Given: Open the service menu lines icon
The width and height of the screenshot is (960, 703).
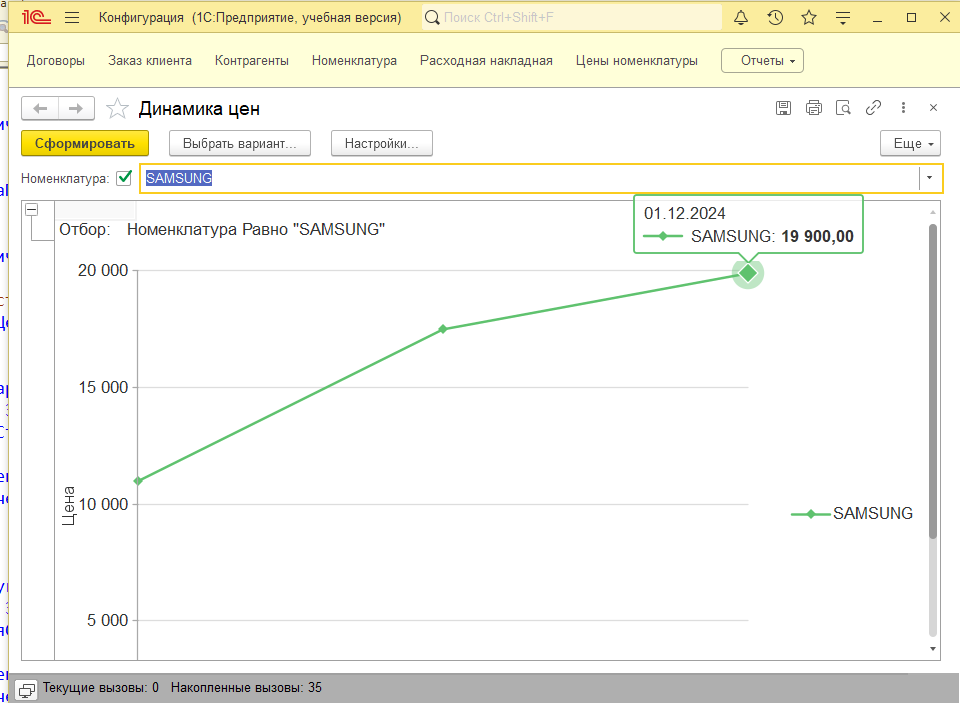Looking at the screenshot, I should (x=843, y=18).
